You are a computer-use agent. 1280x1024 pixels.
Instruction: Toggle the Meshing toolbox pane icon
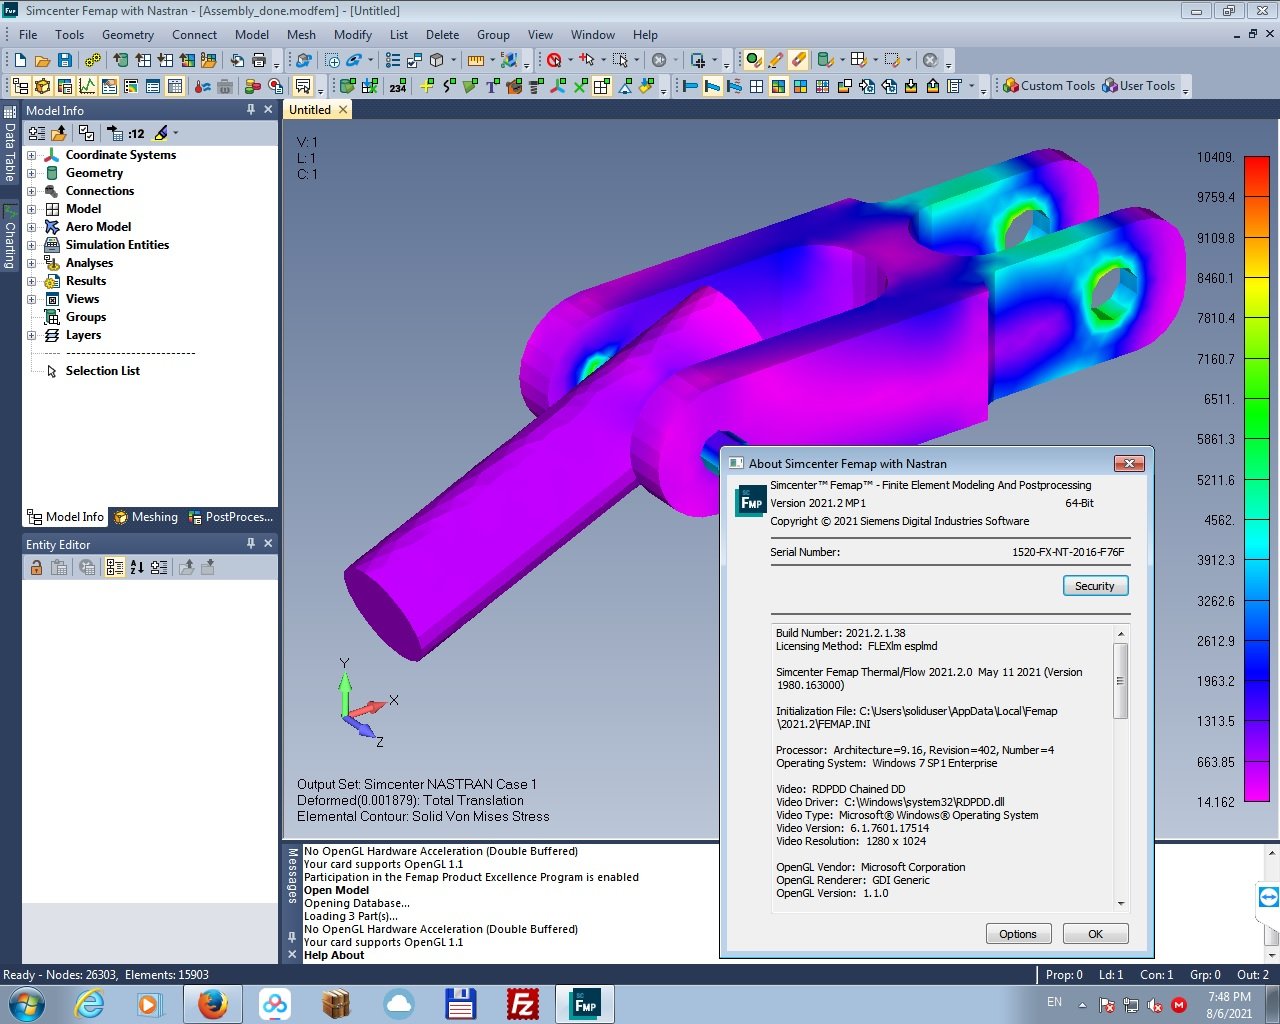[x=42, y=87]
